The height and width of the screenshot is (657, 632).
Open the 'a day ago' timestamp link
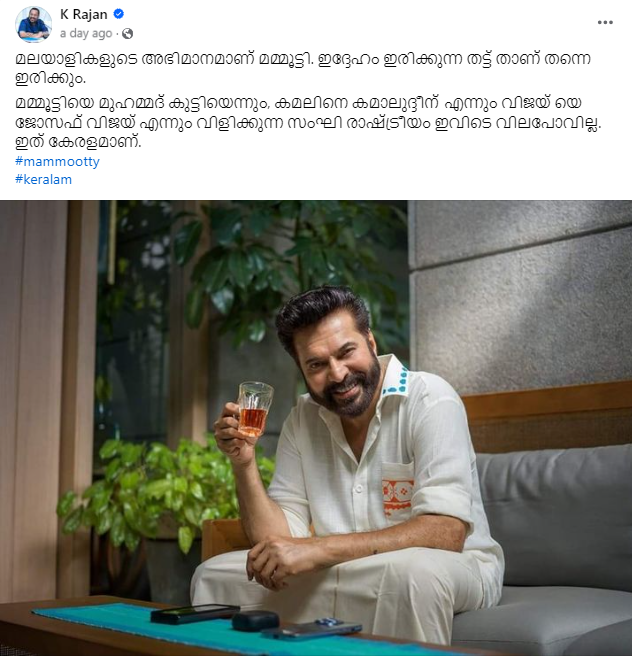click(x=86, y=34)
